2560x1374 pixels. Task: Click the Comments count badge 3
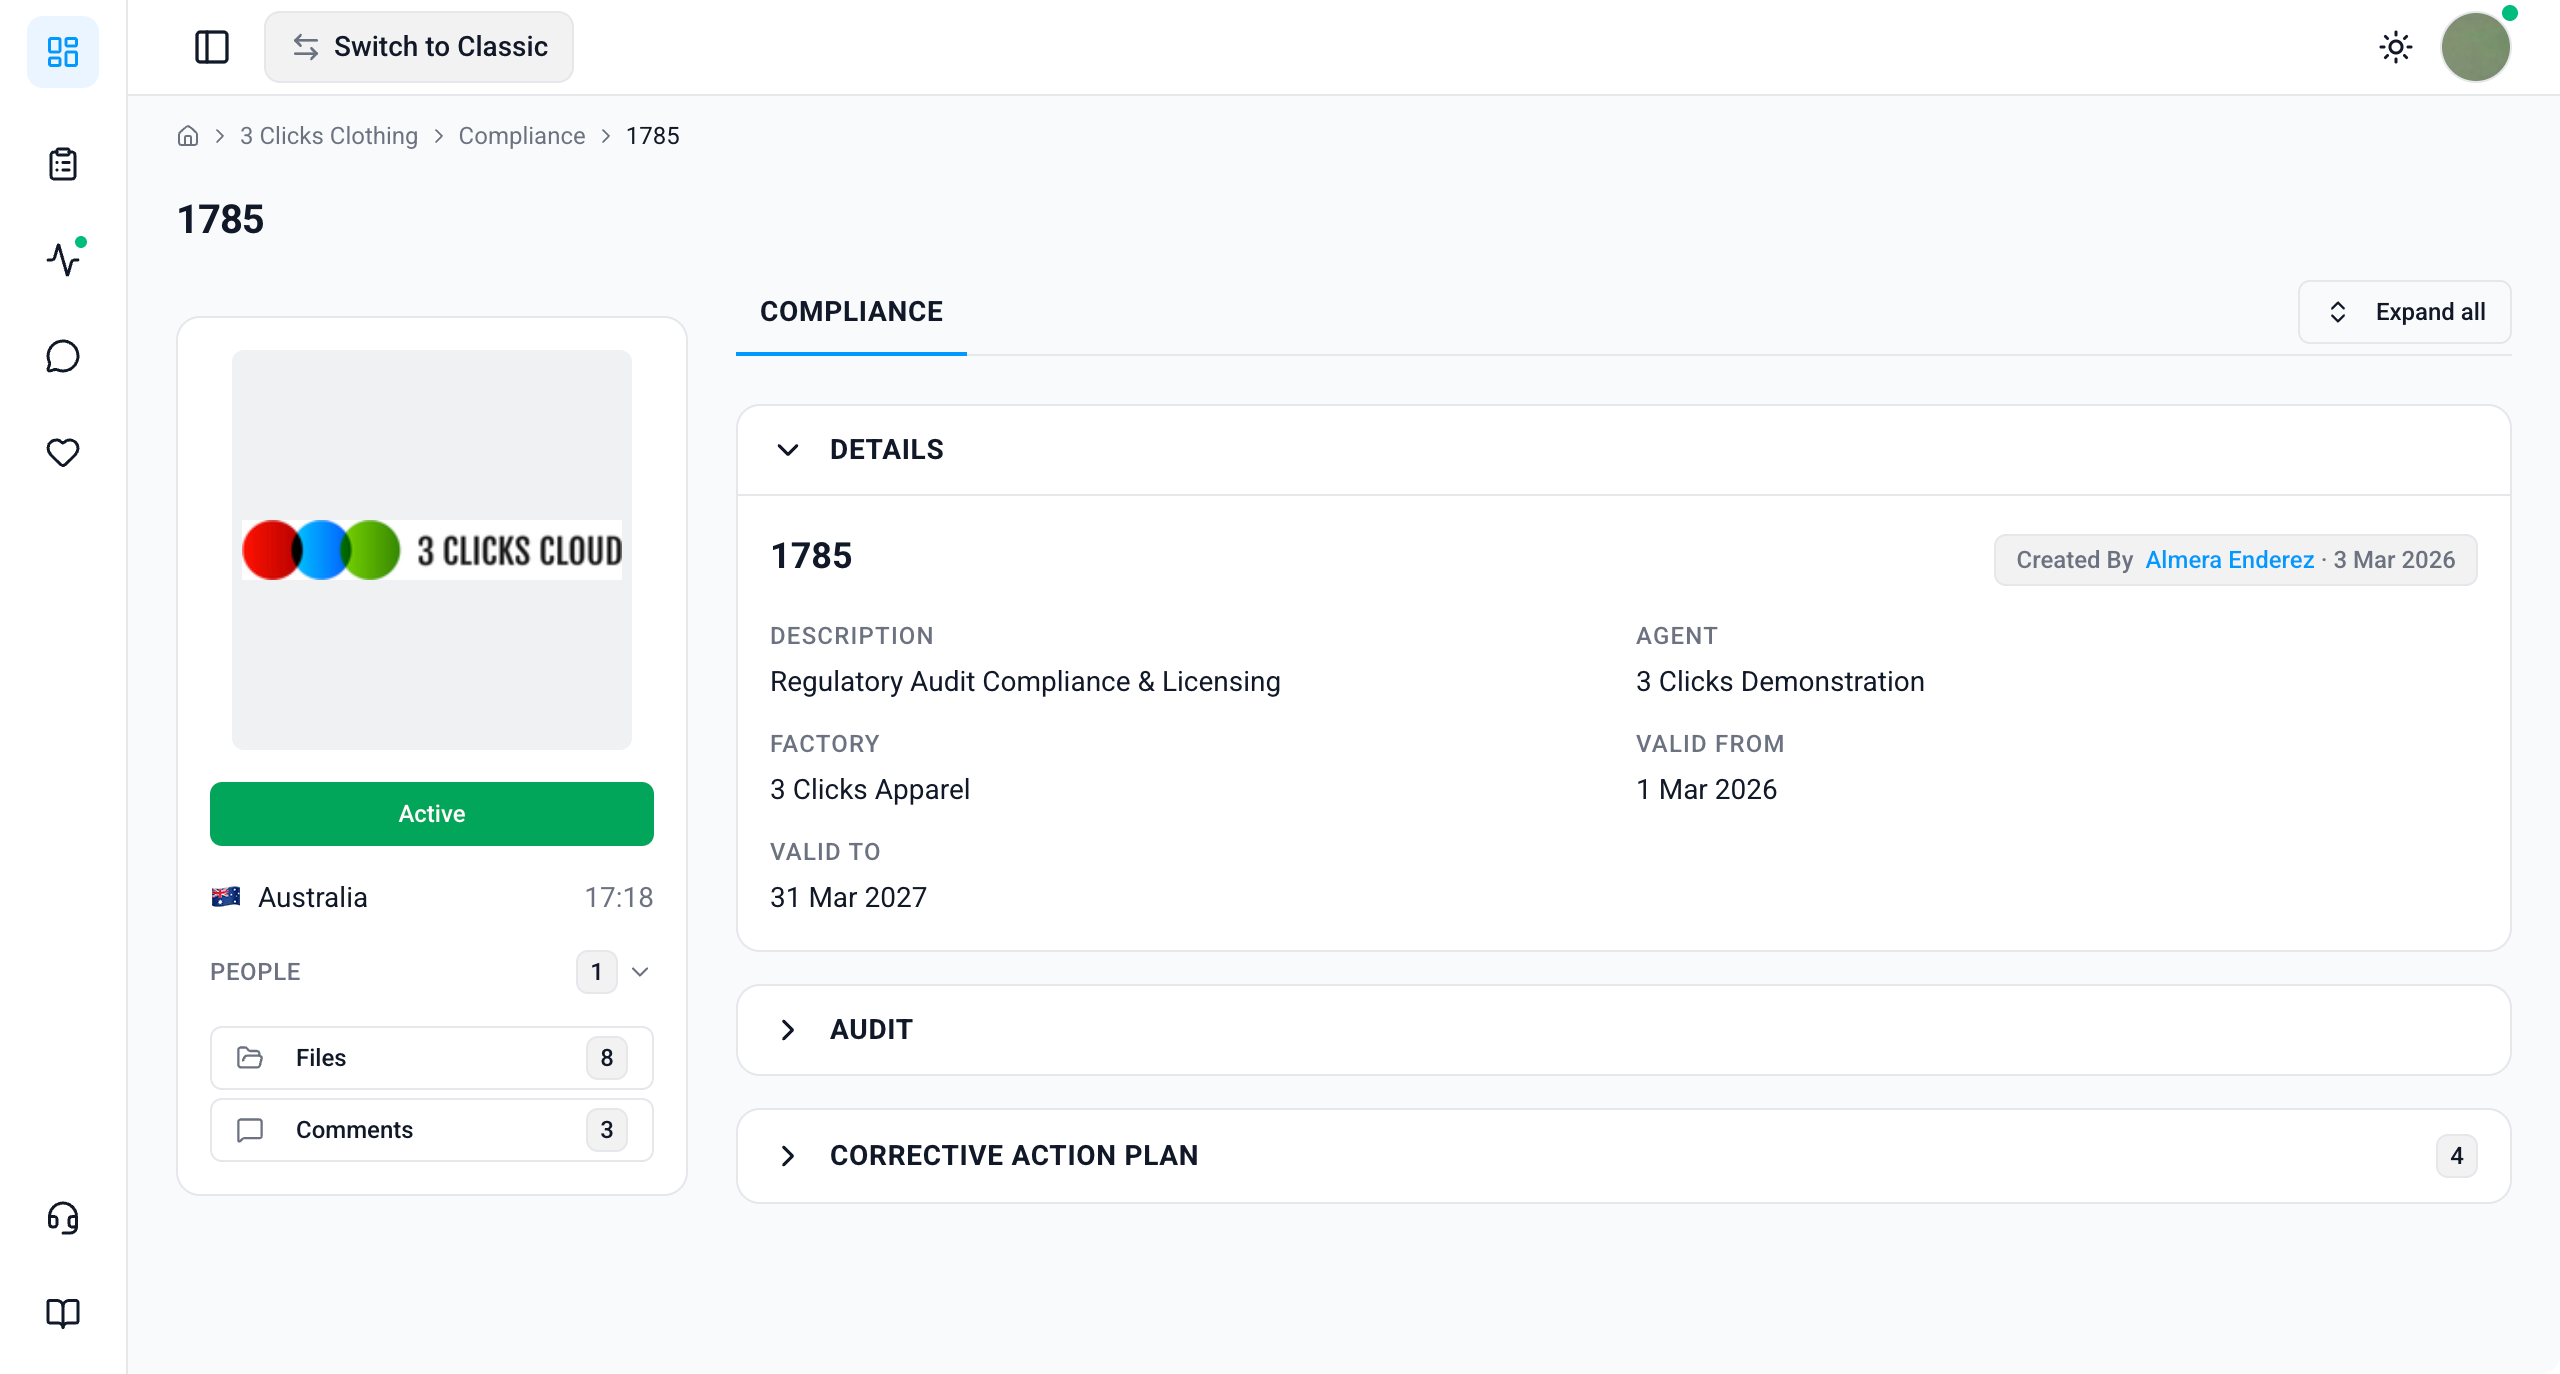606,1130
